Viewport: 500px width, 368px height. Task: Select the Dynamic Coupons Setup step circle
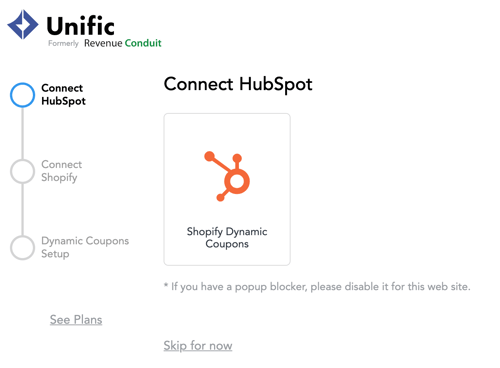22,248
